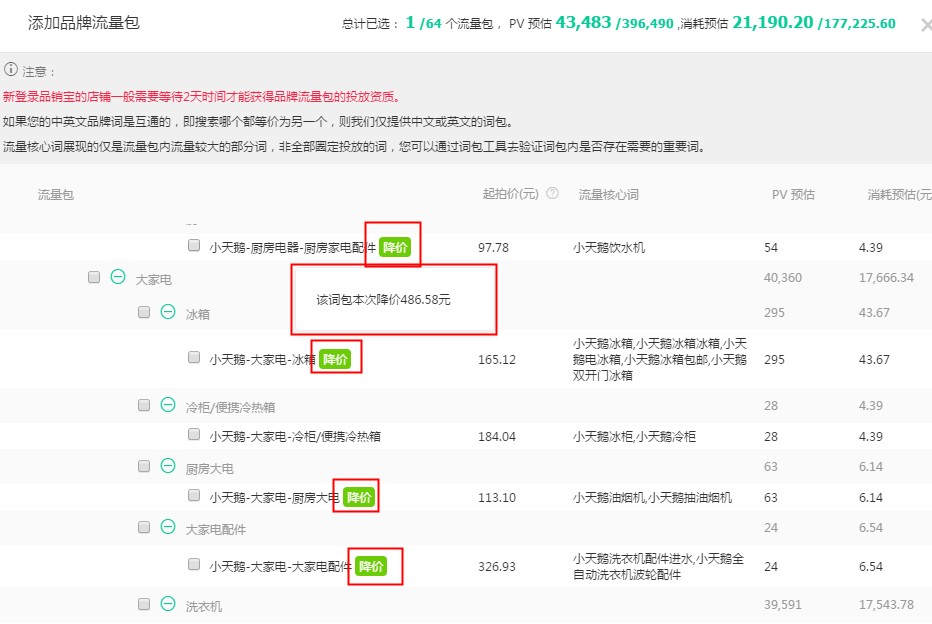932x624 pixels.
Task: Click the price 326.93
Action: (497, 566)
